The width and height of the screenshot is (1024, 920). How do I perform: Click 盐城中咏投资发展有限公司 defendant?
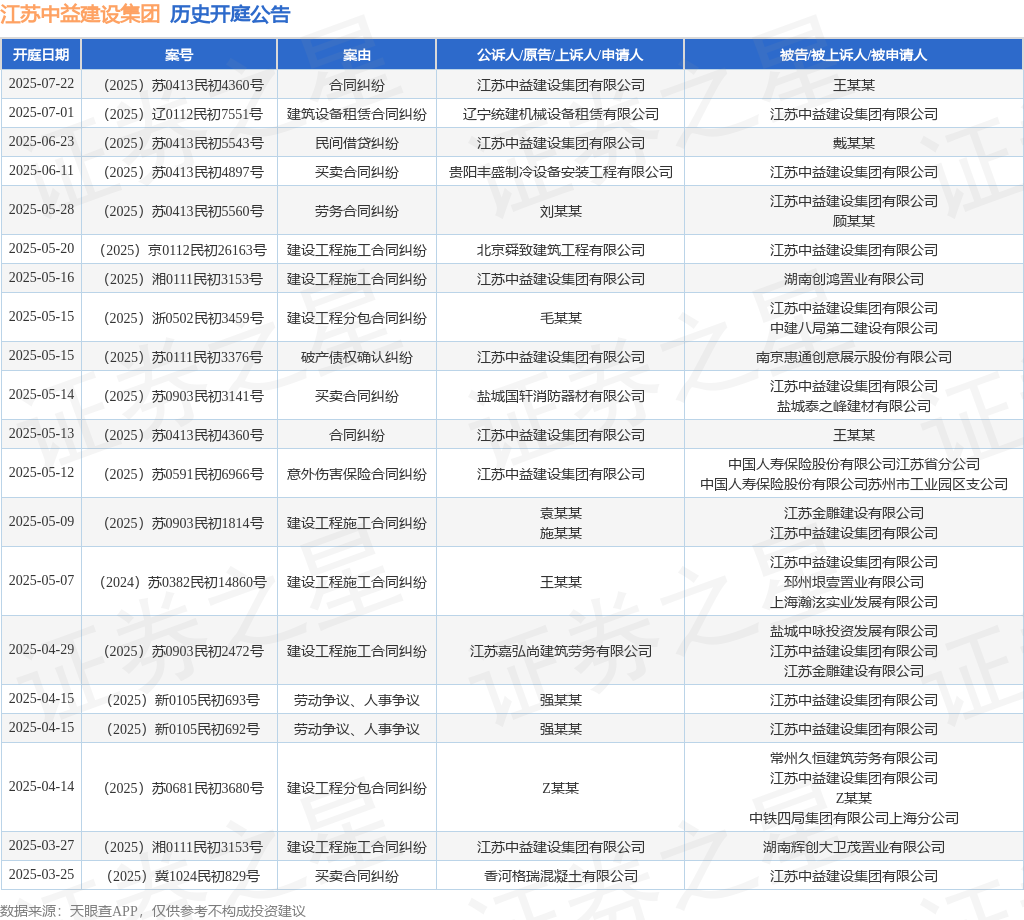tap(854, 631)
